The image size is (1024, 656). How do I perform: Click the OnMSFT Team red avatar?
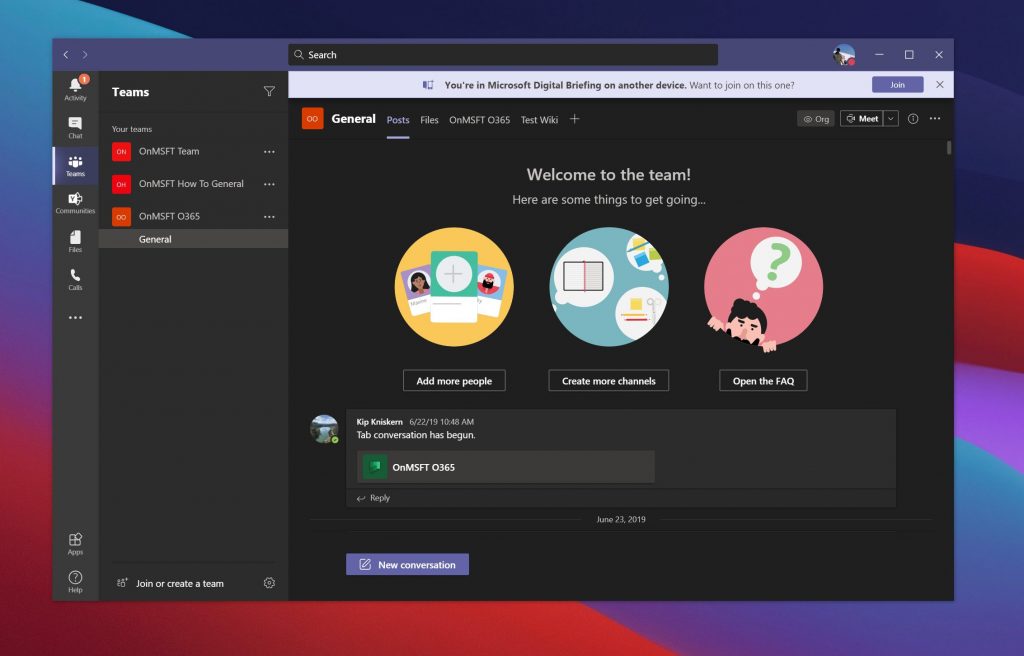click(121, 152)
